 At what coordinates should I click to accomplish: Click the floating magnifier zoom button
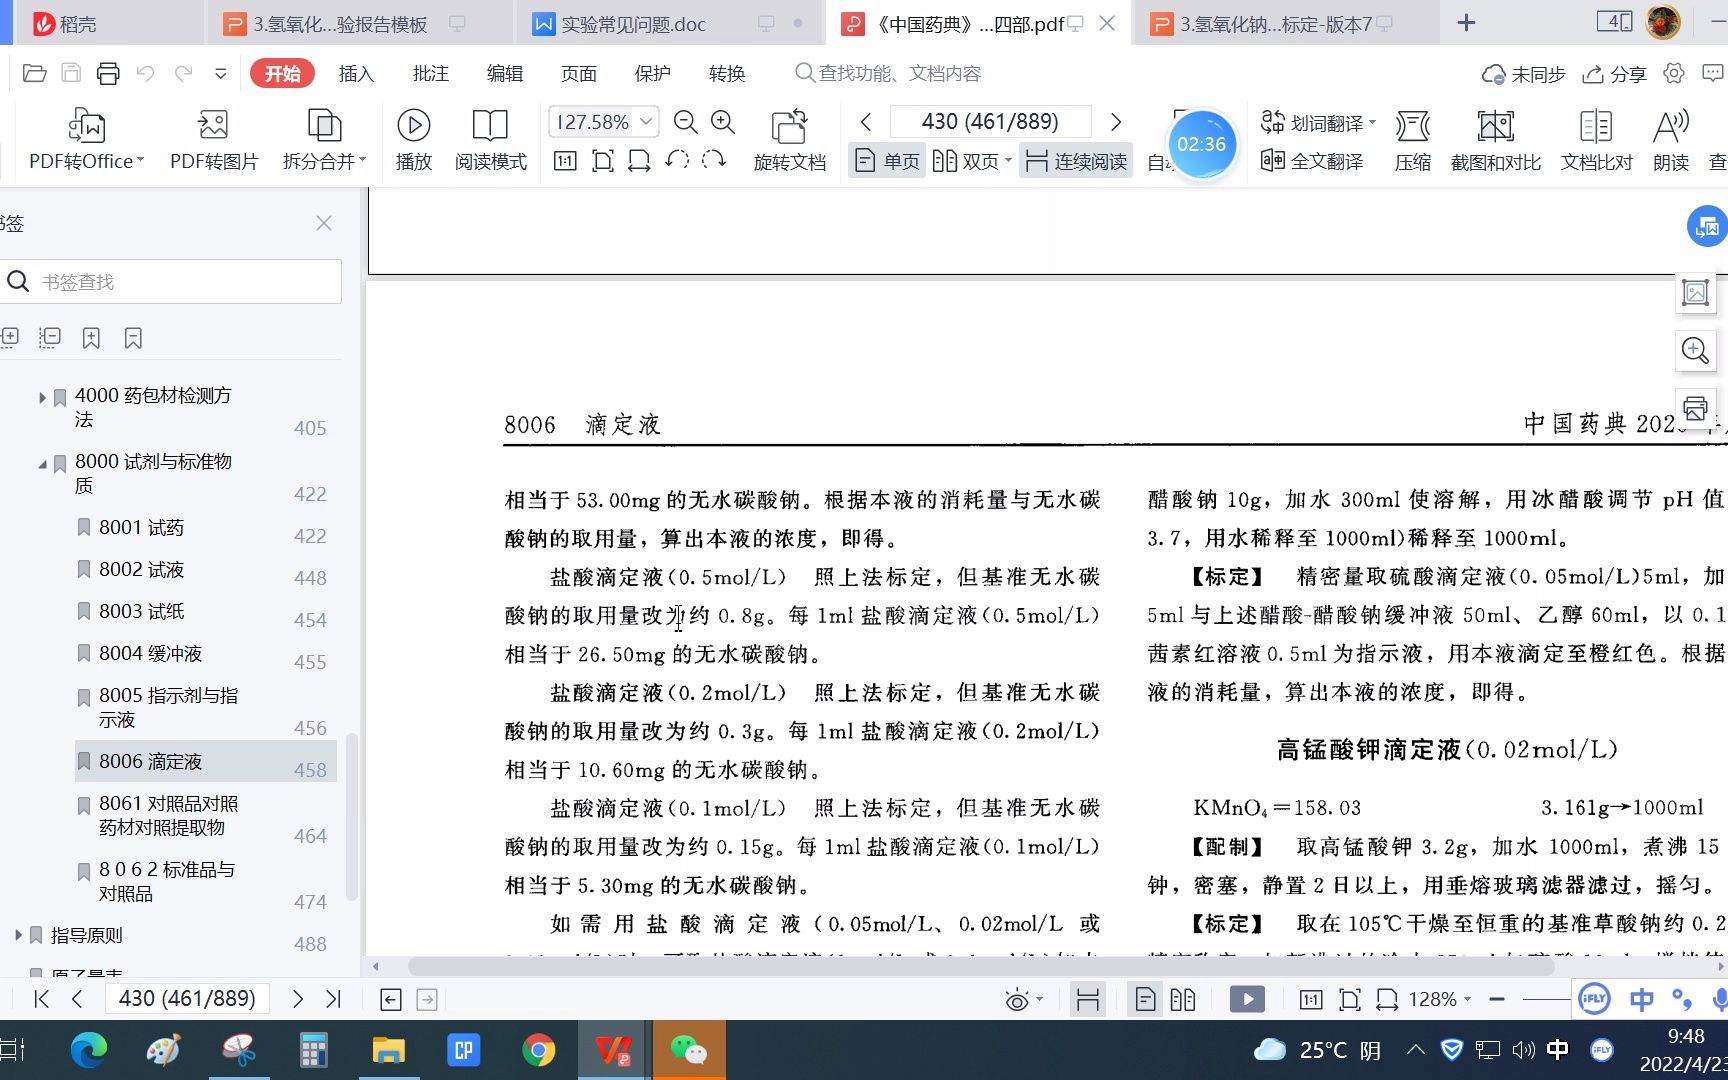(x=1695, y=350)
